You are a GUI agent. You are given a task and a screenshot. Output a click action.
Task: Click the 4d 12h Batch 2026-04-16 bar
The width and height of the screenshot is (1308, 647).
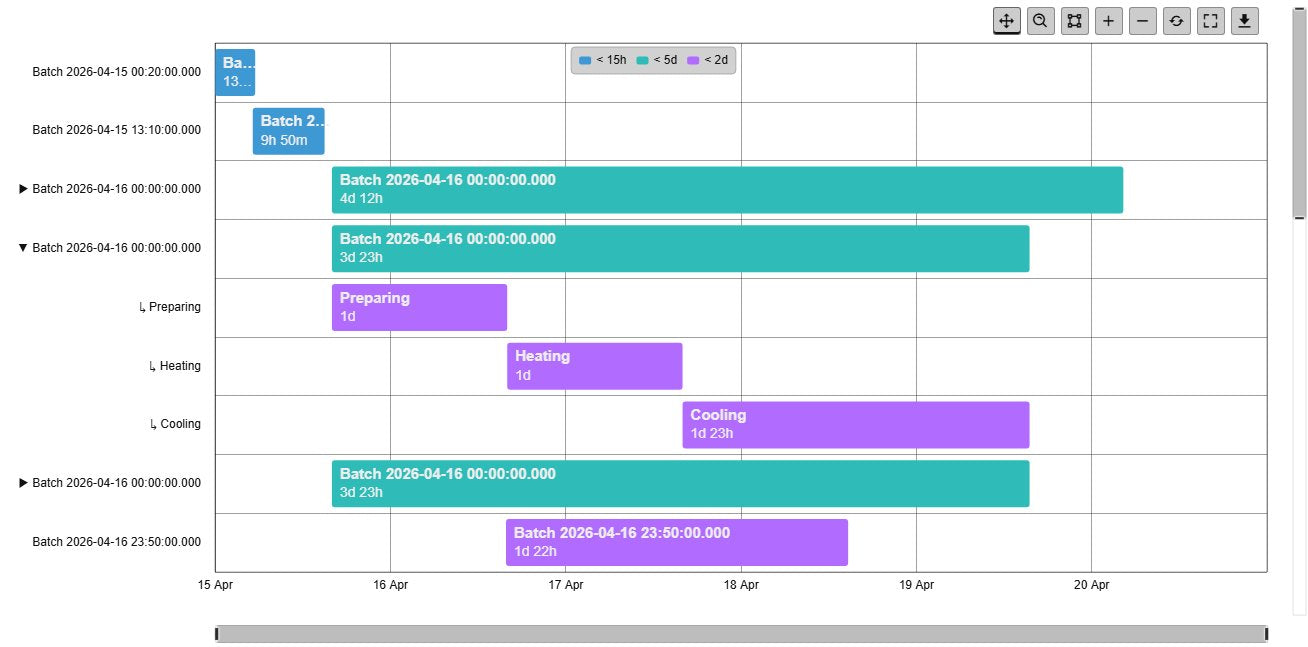point(727,190)
